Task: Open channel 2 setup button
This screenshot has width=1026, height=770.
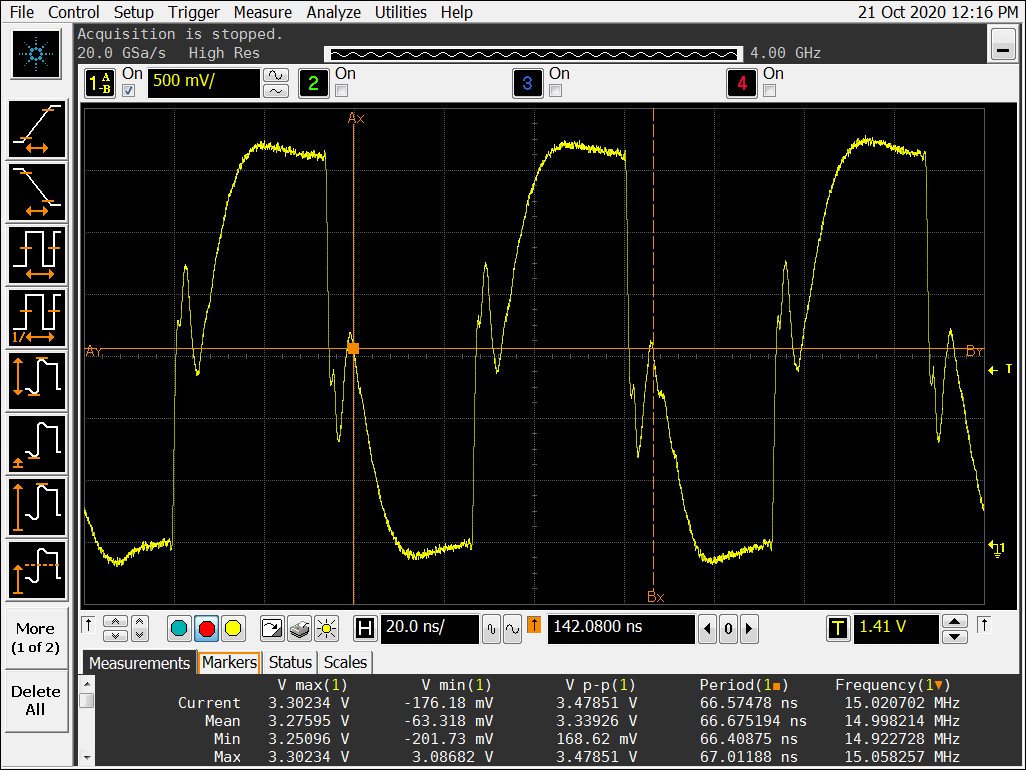Action: click(313, 83)
